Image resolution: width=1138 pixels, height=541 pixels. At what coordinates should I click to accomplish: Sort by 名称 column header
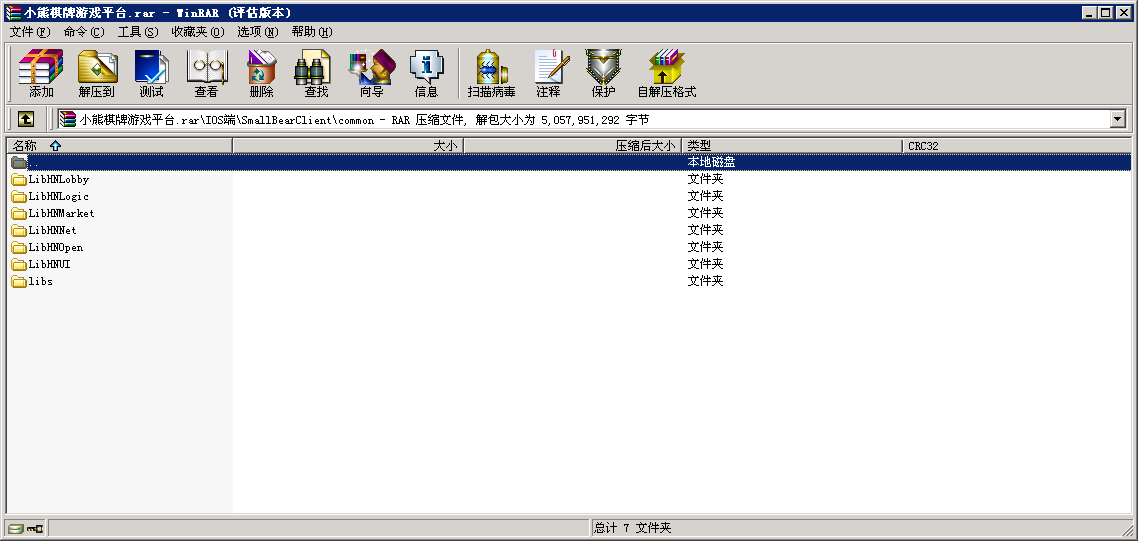click(118, 146)
